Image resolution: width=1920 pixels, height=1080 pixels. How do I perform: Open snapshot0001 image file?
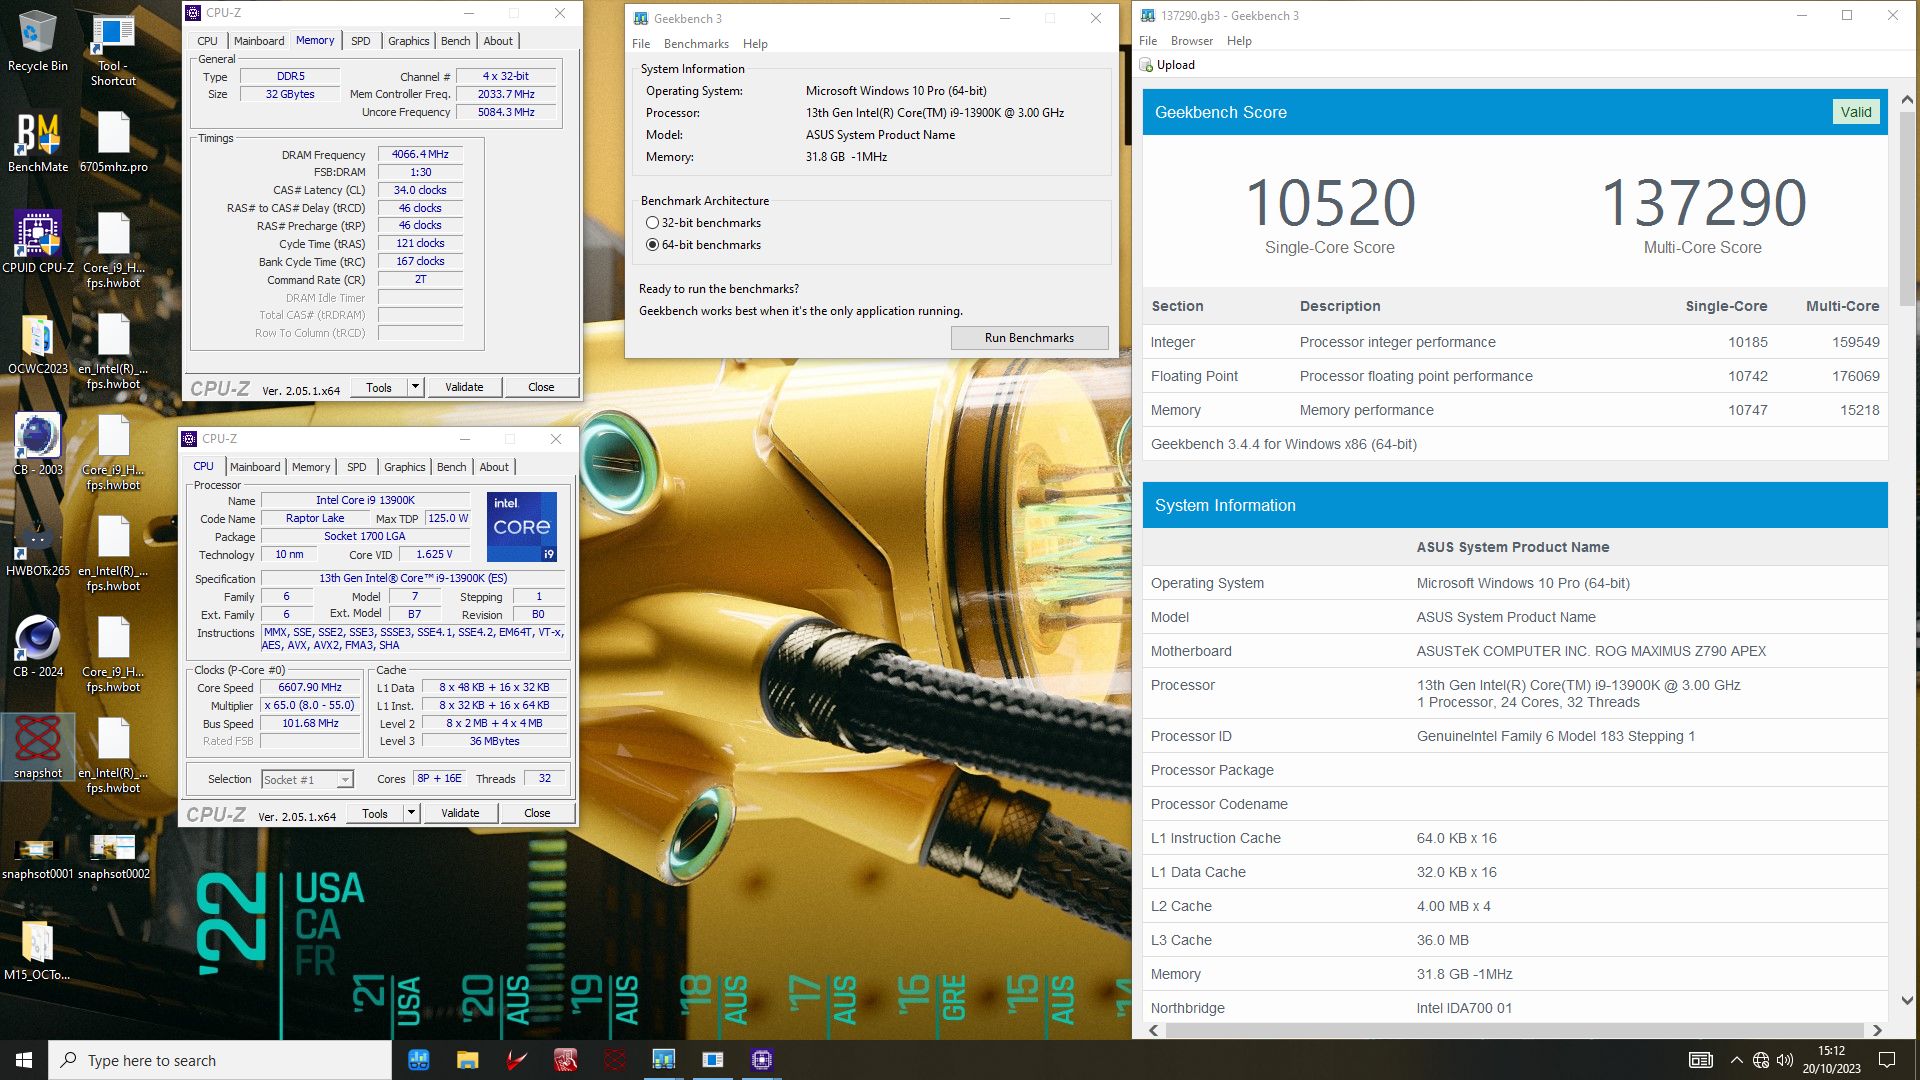click(x=37, y=857)
